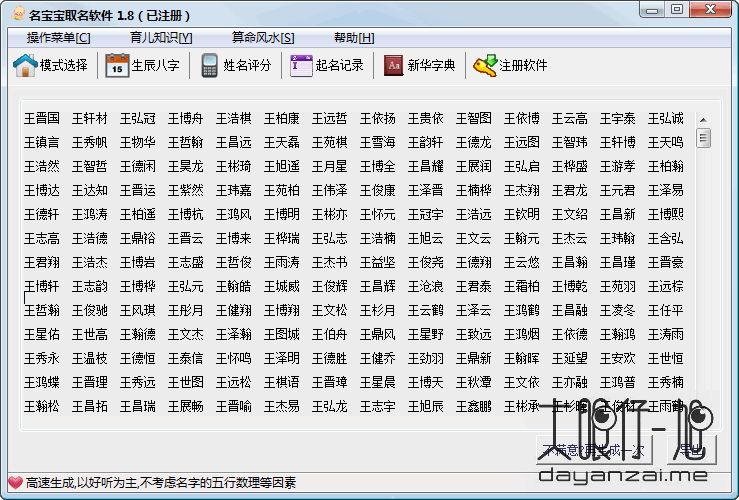Screen dimensions: 739x500
Task: Select the name 王弘志
Action: click(329, 238)
